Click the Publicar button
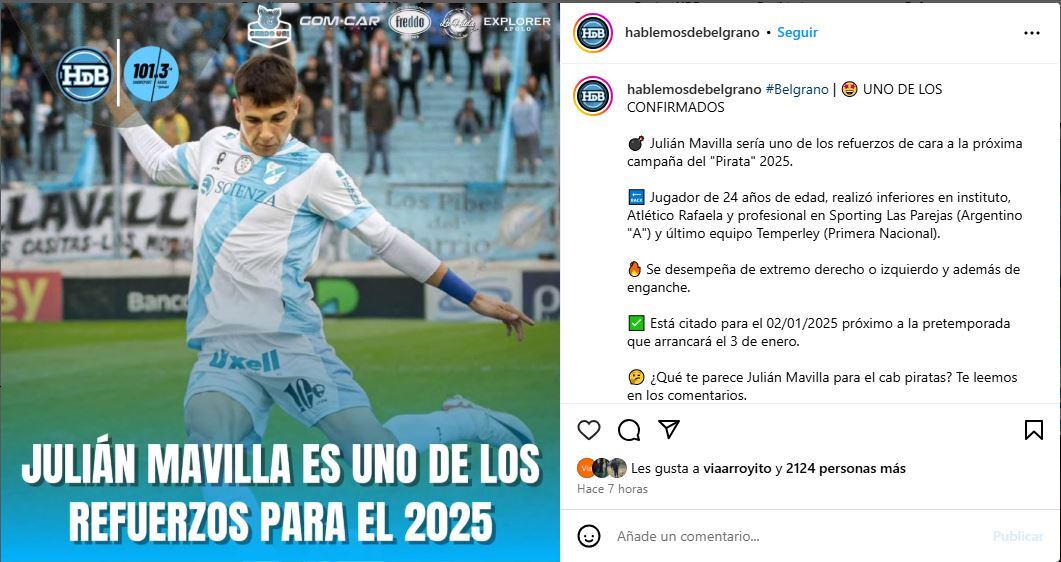The height and width of the screenshot is (562, 1061). pos(1018,536)
